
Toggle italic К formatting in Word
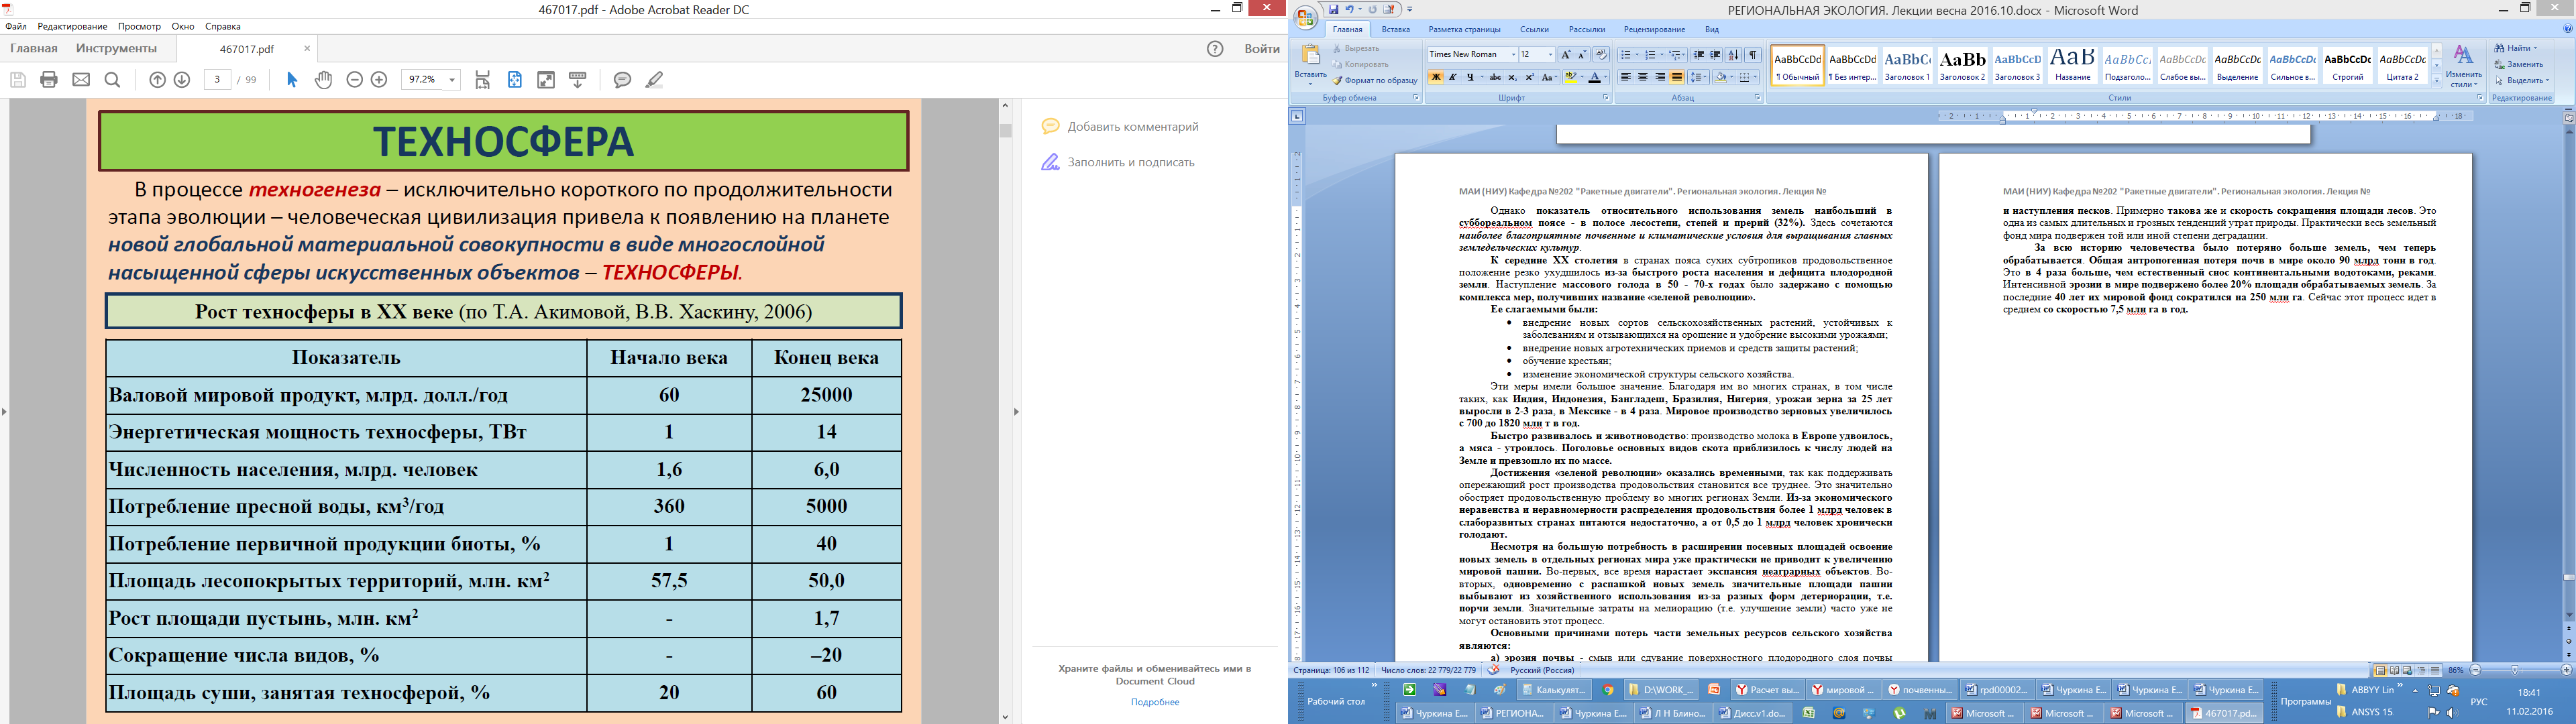(1452, 77)
